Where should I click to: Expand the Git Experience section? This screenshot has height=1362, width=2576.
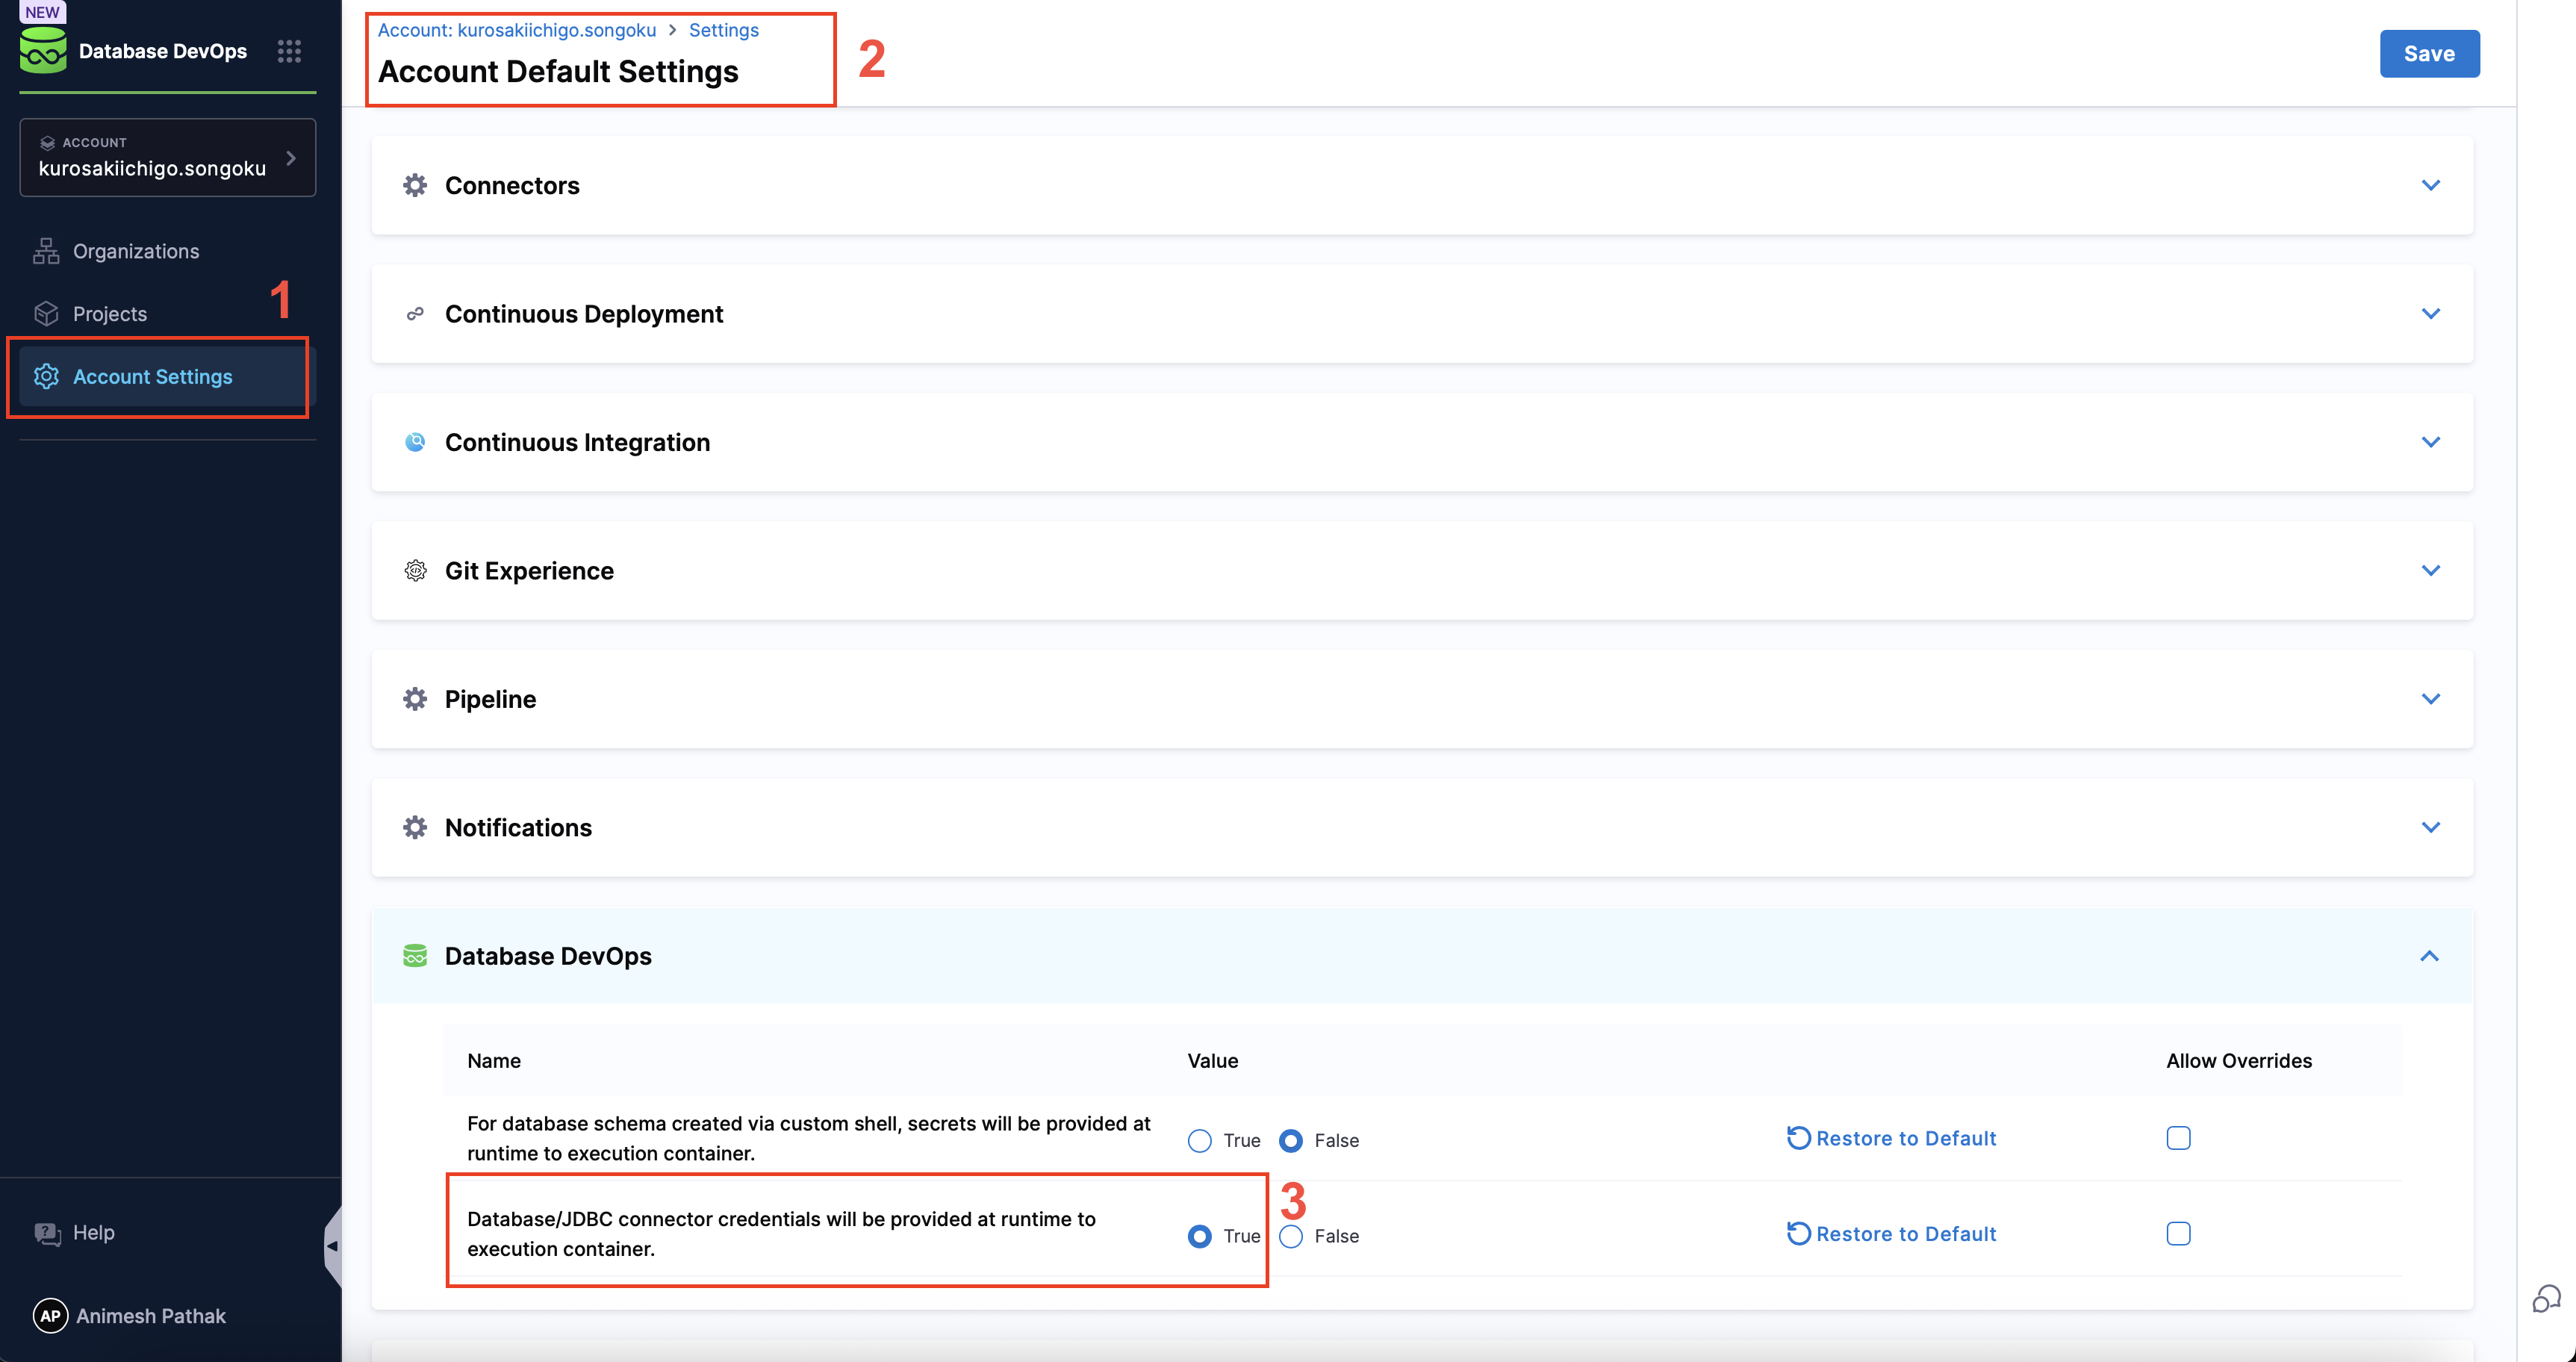[x=2431, y=570]
